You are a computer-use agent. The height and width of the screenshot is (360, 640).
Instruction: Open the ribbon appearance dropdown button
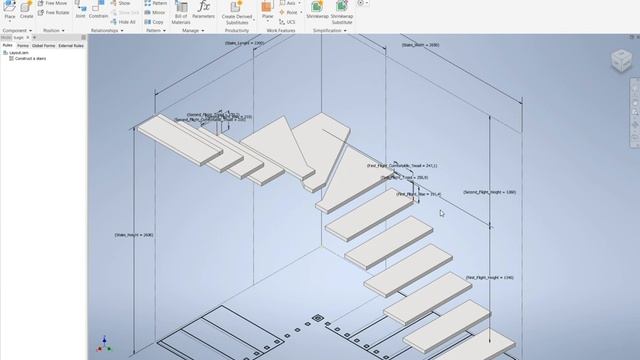[362, 3]
